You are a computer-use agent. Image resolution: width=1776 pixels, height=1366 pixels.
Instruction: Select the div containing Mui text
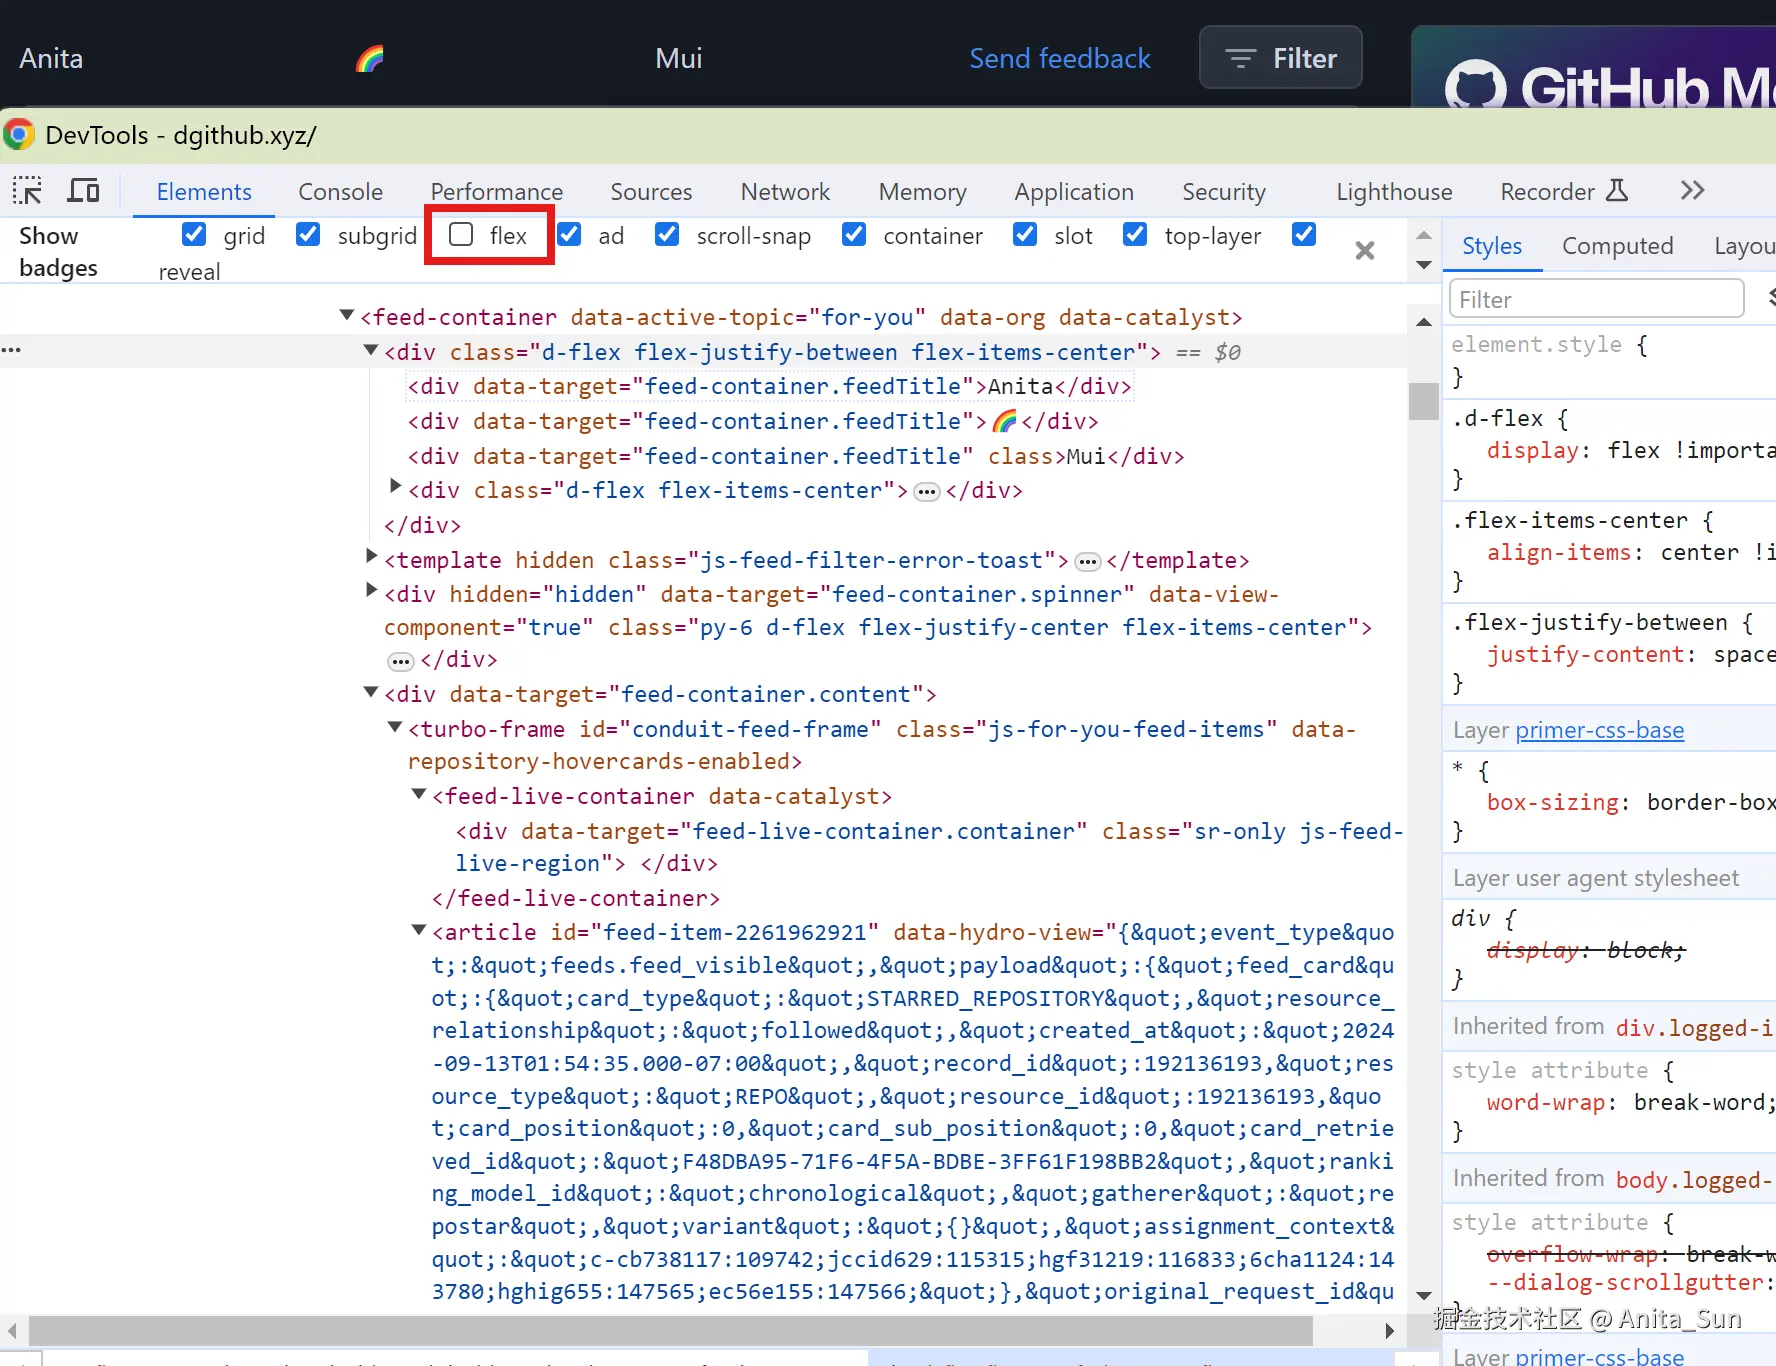coord(796,456)
